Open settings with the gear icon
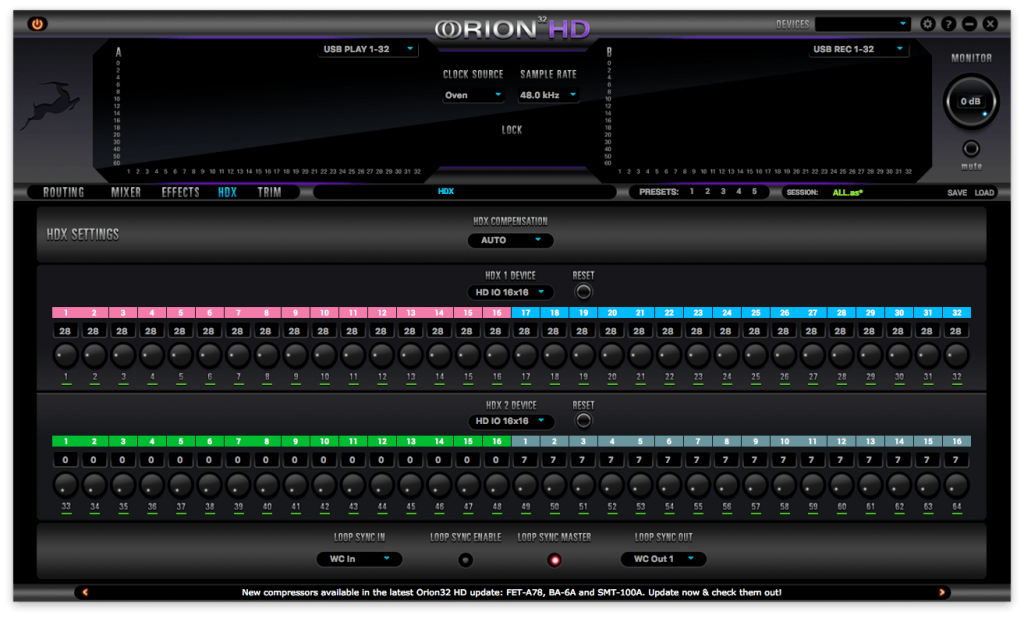1024x618 pixels. pyautogui.click(x=927, y=24)
